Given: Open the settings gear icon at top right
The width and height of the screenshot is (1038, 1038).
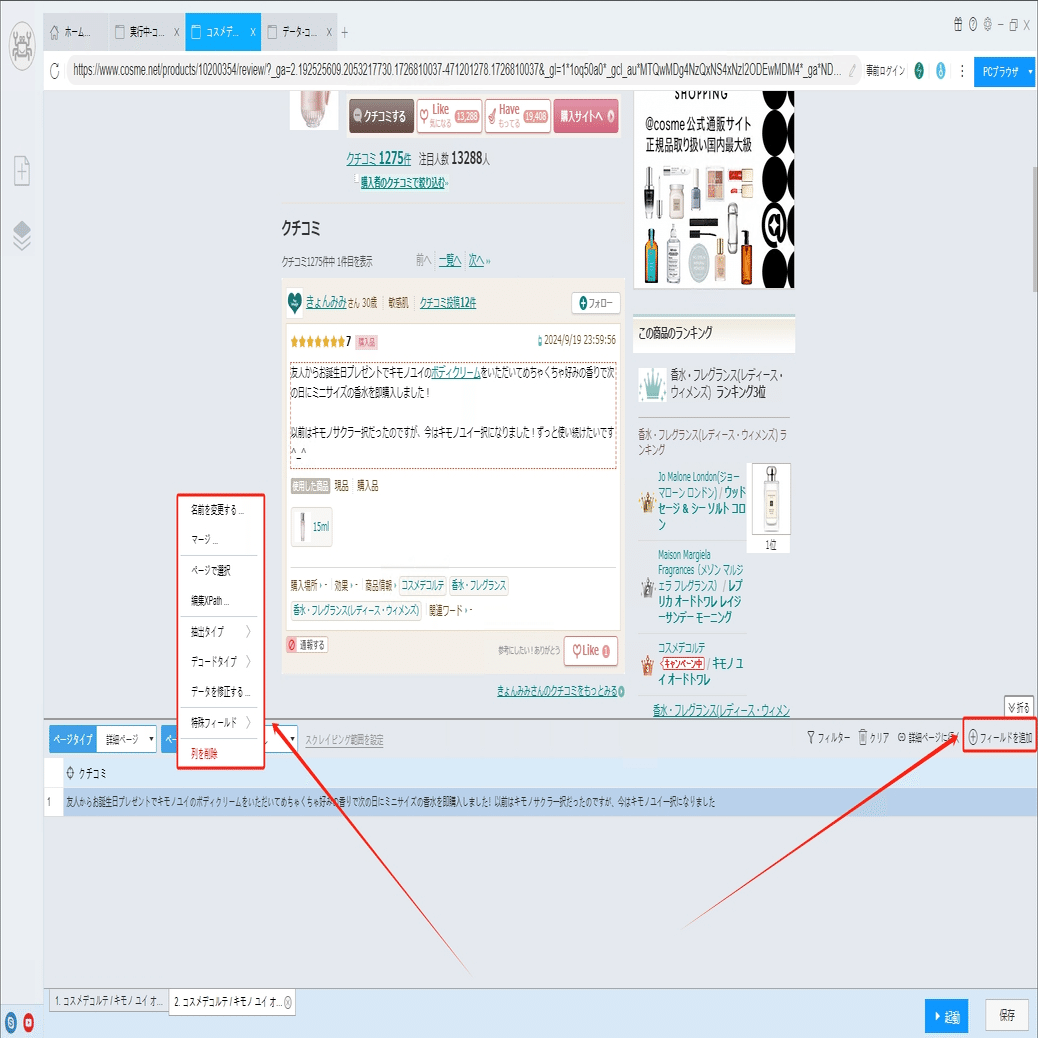Looking at the screenshot, I should coord(988,24).
